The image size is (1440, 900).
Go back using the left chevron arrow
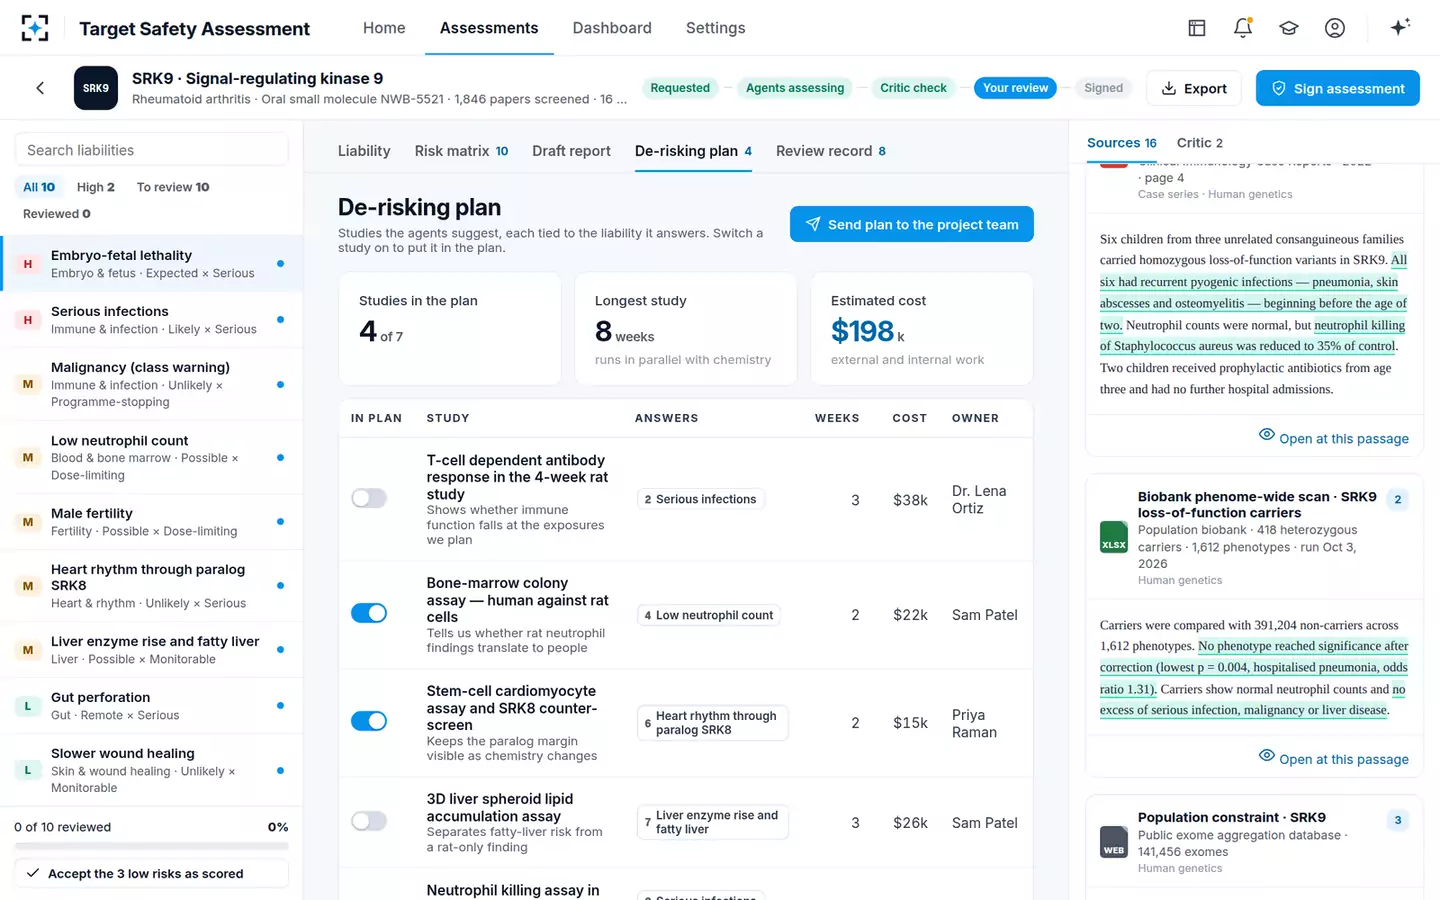coord(40,88)
